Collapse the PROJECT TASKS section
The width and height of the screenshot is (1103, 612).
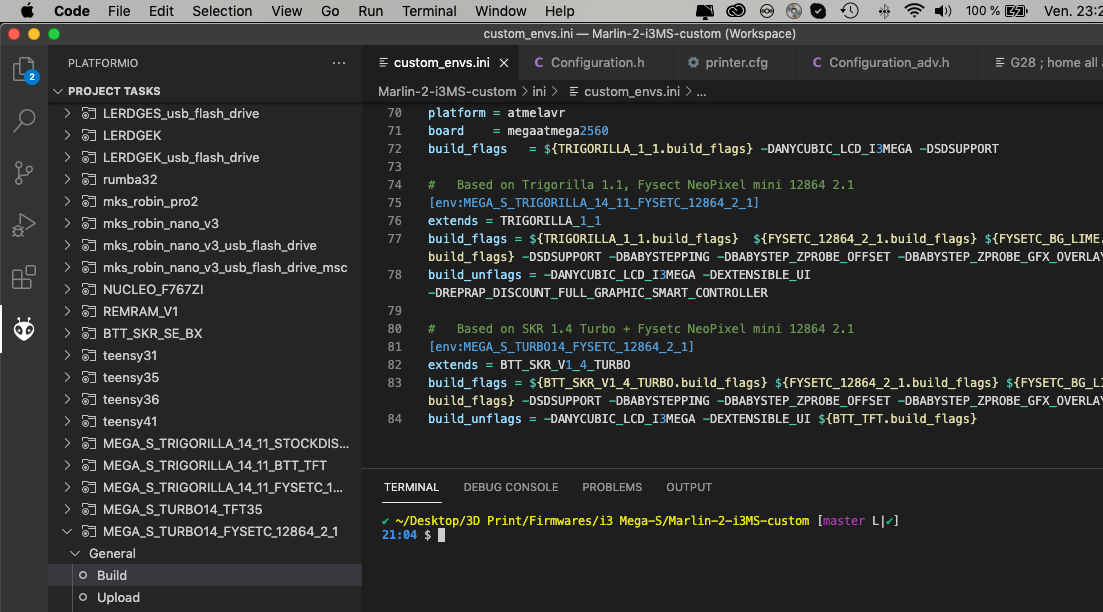(x=58, y=91)
